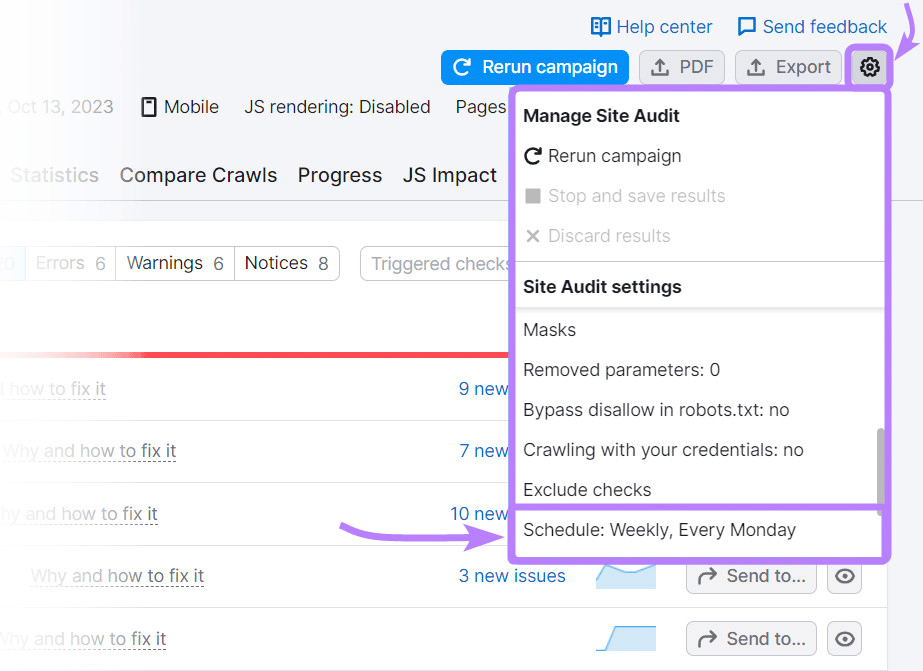The height and width of the screenshot is (671, 923).
Task: Open the Site Audit settings gear
Action: click(x=870, y=67)
